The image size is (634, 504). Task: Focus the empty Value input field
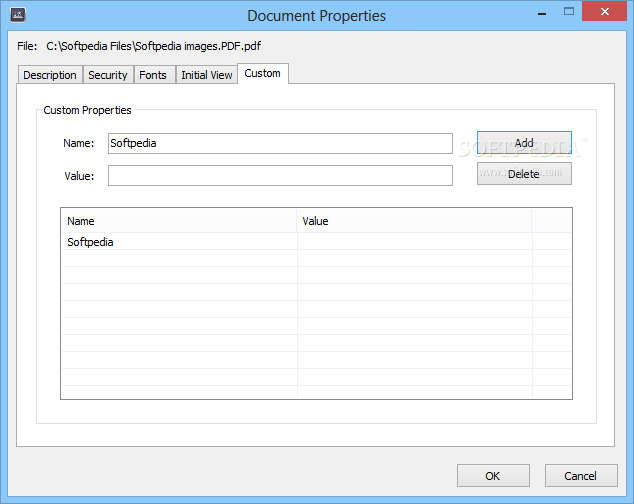280,176
